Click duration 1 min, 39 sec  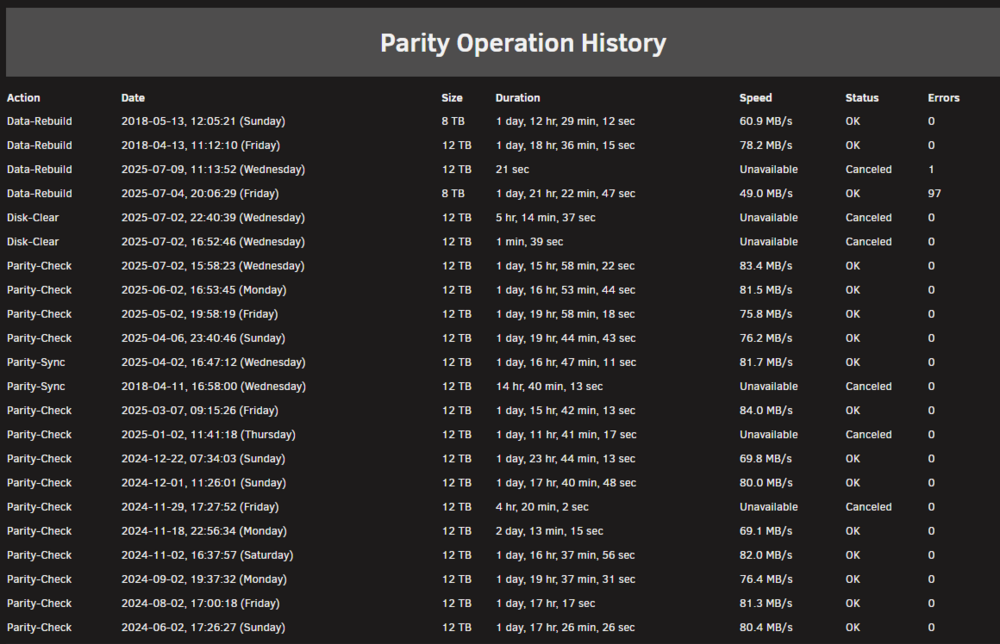click(x=529, y=242)
